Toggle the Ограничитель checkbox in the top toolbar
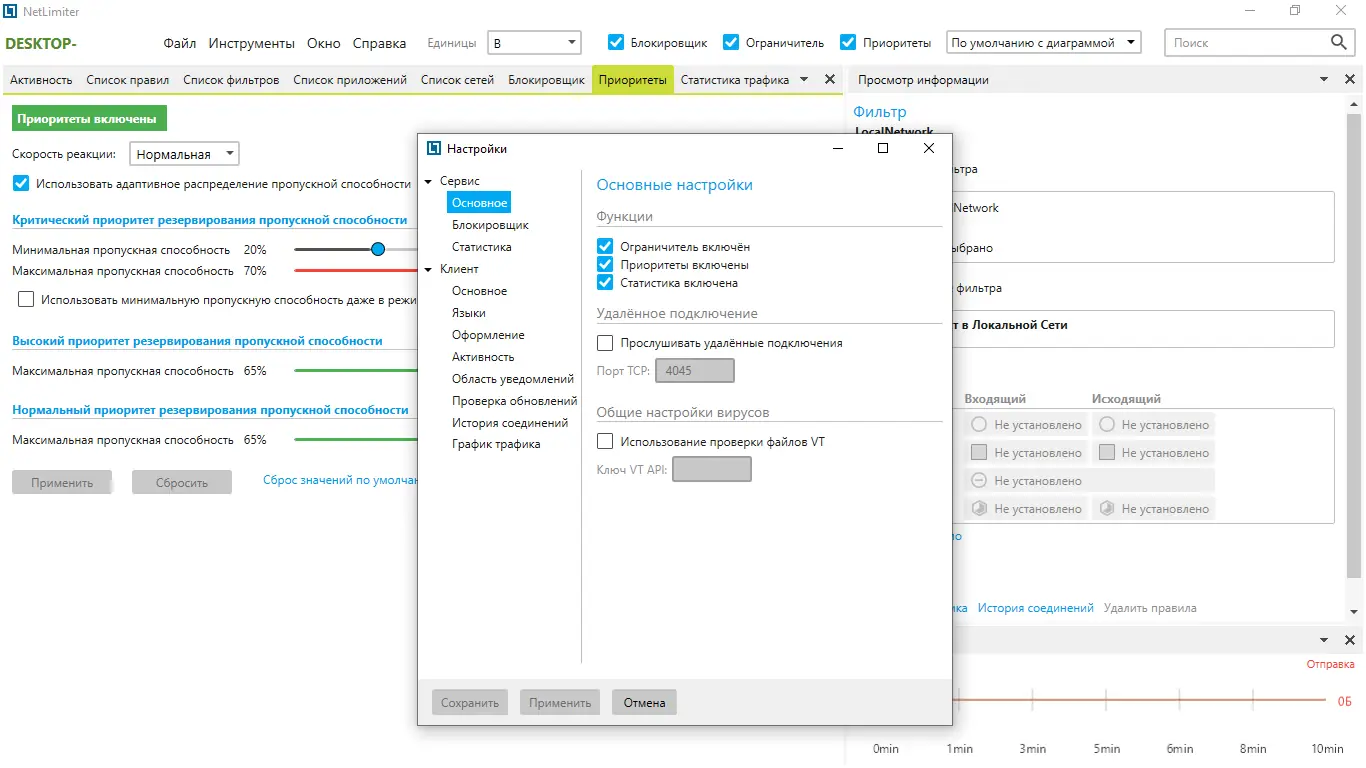 (731, 42)
